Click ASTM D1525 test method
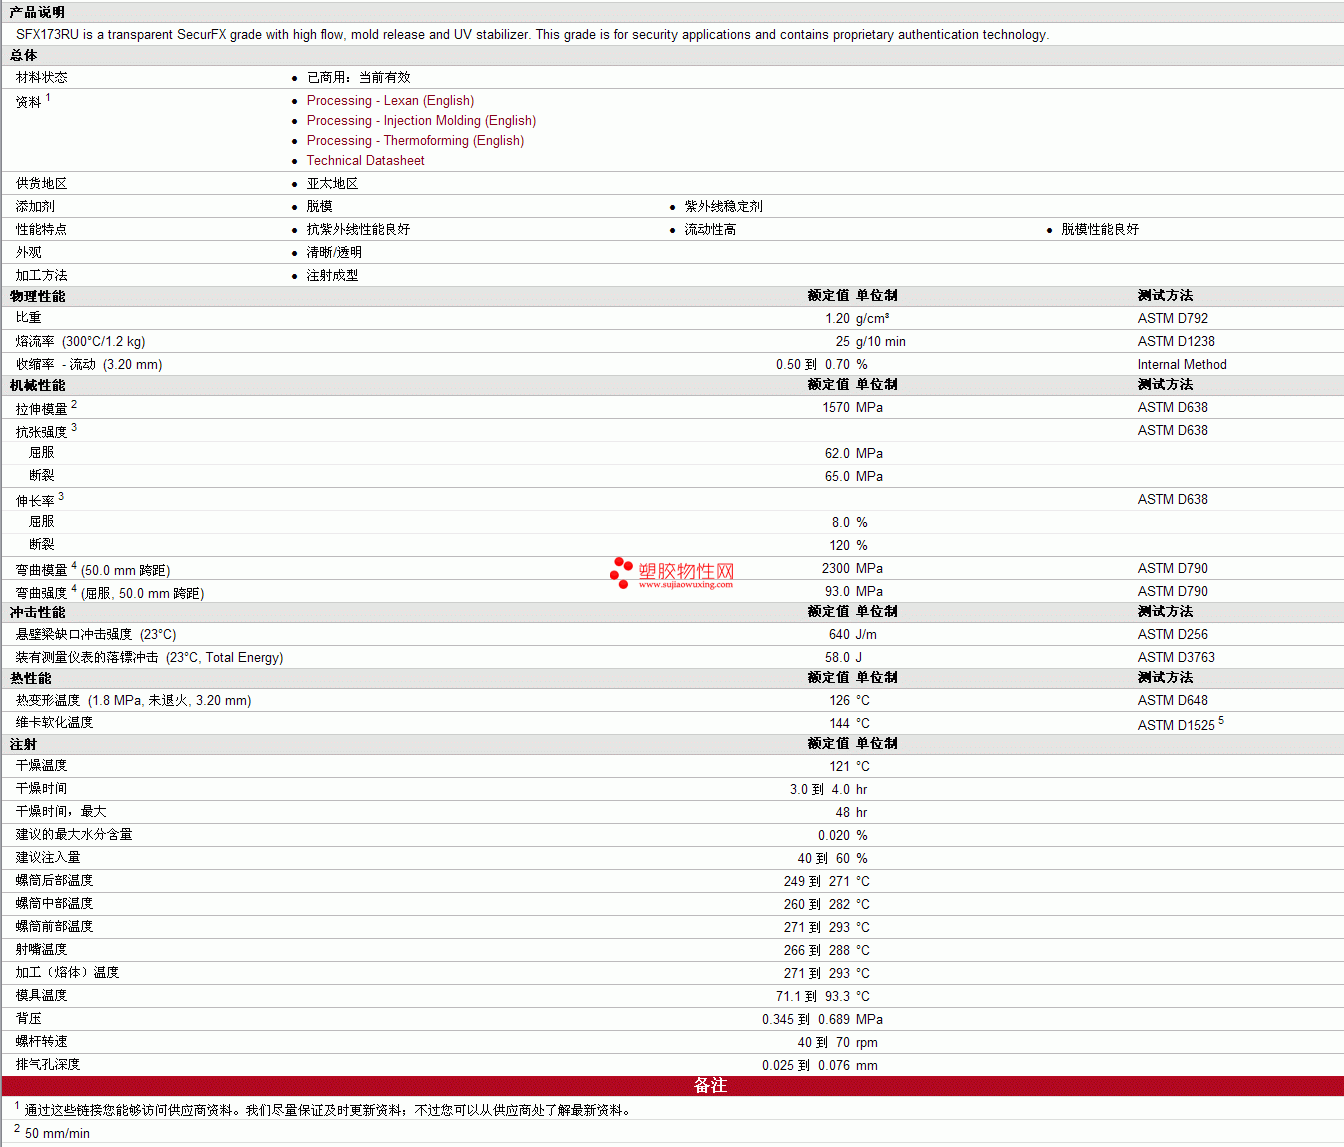This screenshot has width=1344, height=1147. (x=1176, y=725)
